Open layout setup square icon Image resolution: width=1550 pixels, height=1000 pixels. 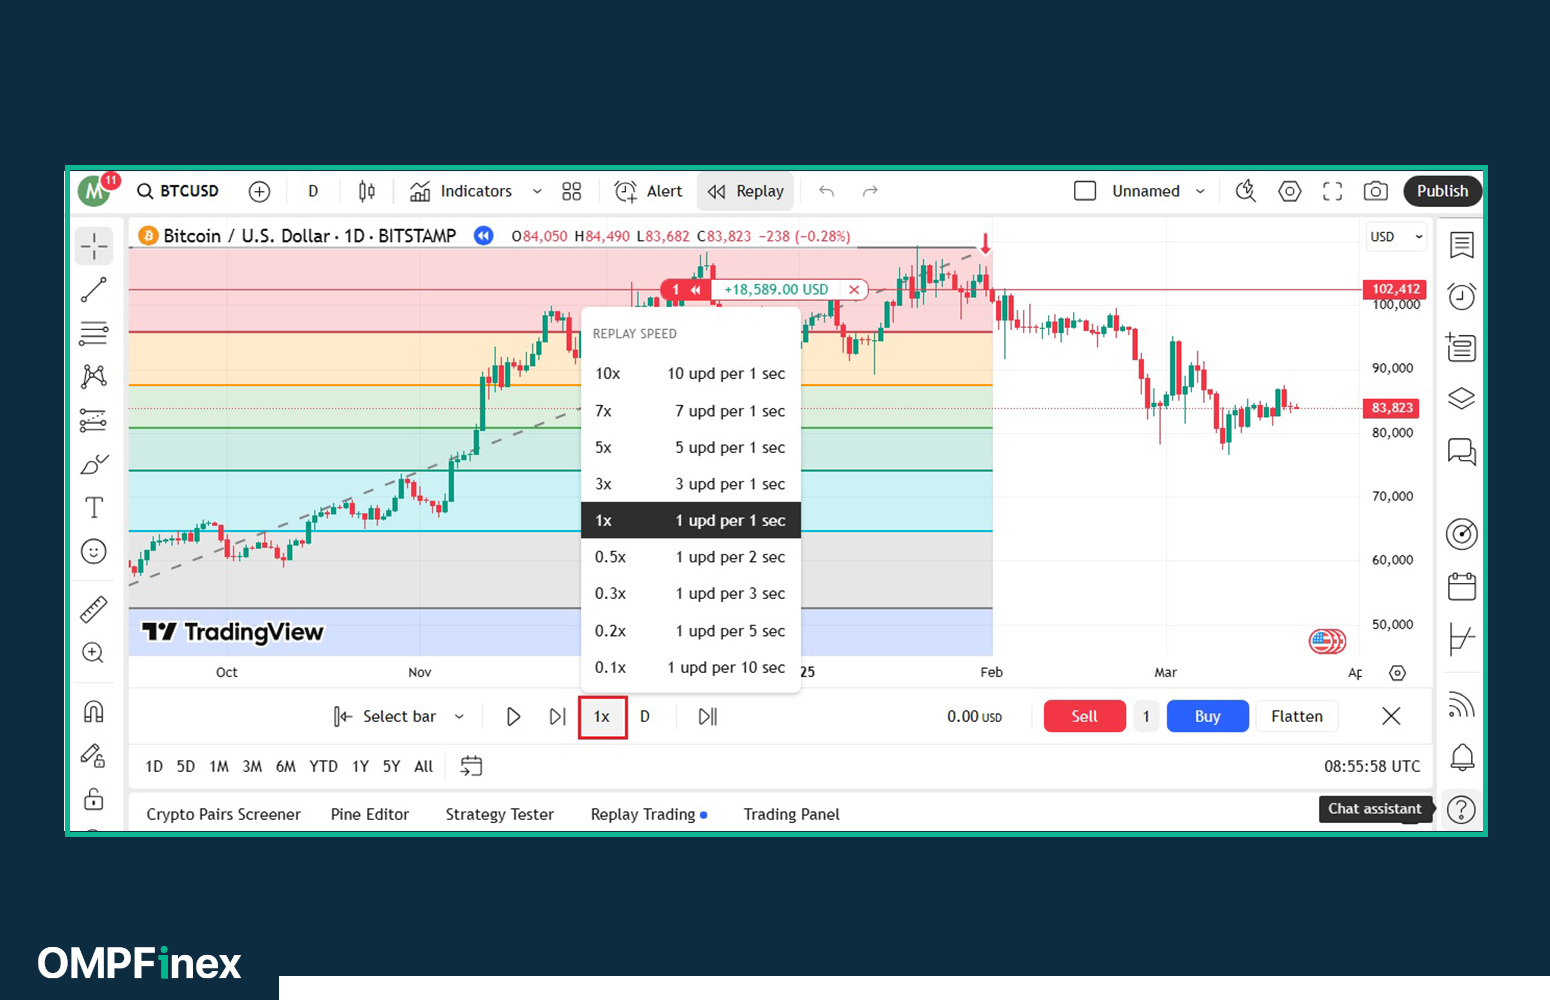[x=1085, y=191]
